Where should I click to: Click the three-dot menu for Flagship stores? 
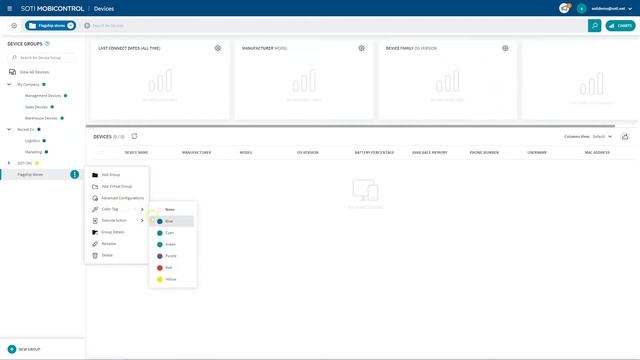coord(75,174)
